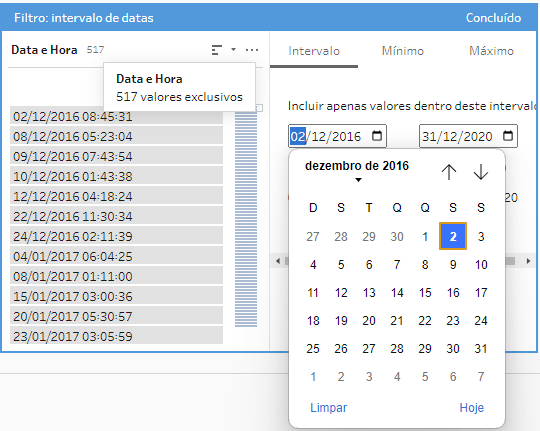Select value 09/12/2016 07:43:54
The image size is (540, 431).
tap(116, 156)
